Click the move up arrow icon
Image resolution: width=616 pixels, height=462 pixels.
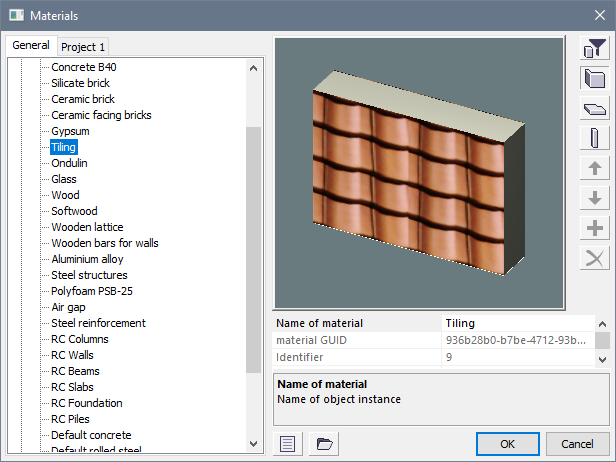click(595, 169)
